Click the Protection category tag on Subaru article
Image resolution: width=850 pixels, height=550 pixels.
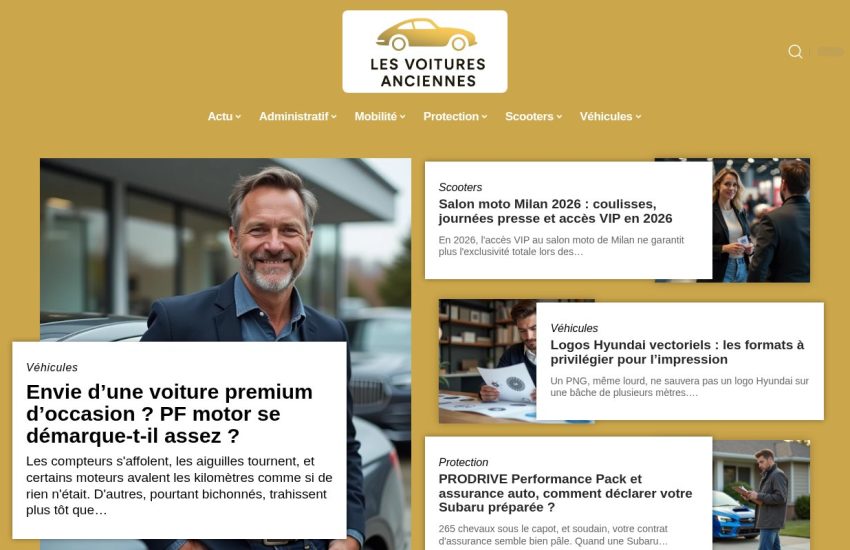[x=463, y=462]
